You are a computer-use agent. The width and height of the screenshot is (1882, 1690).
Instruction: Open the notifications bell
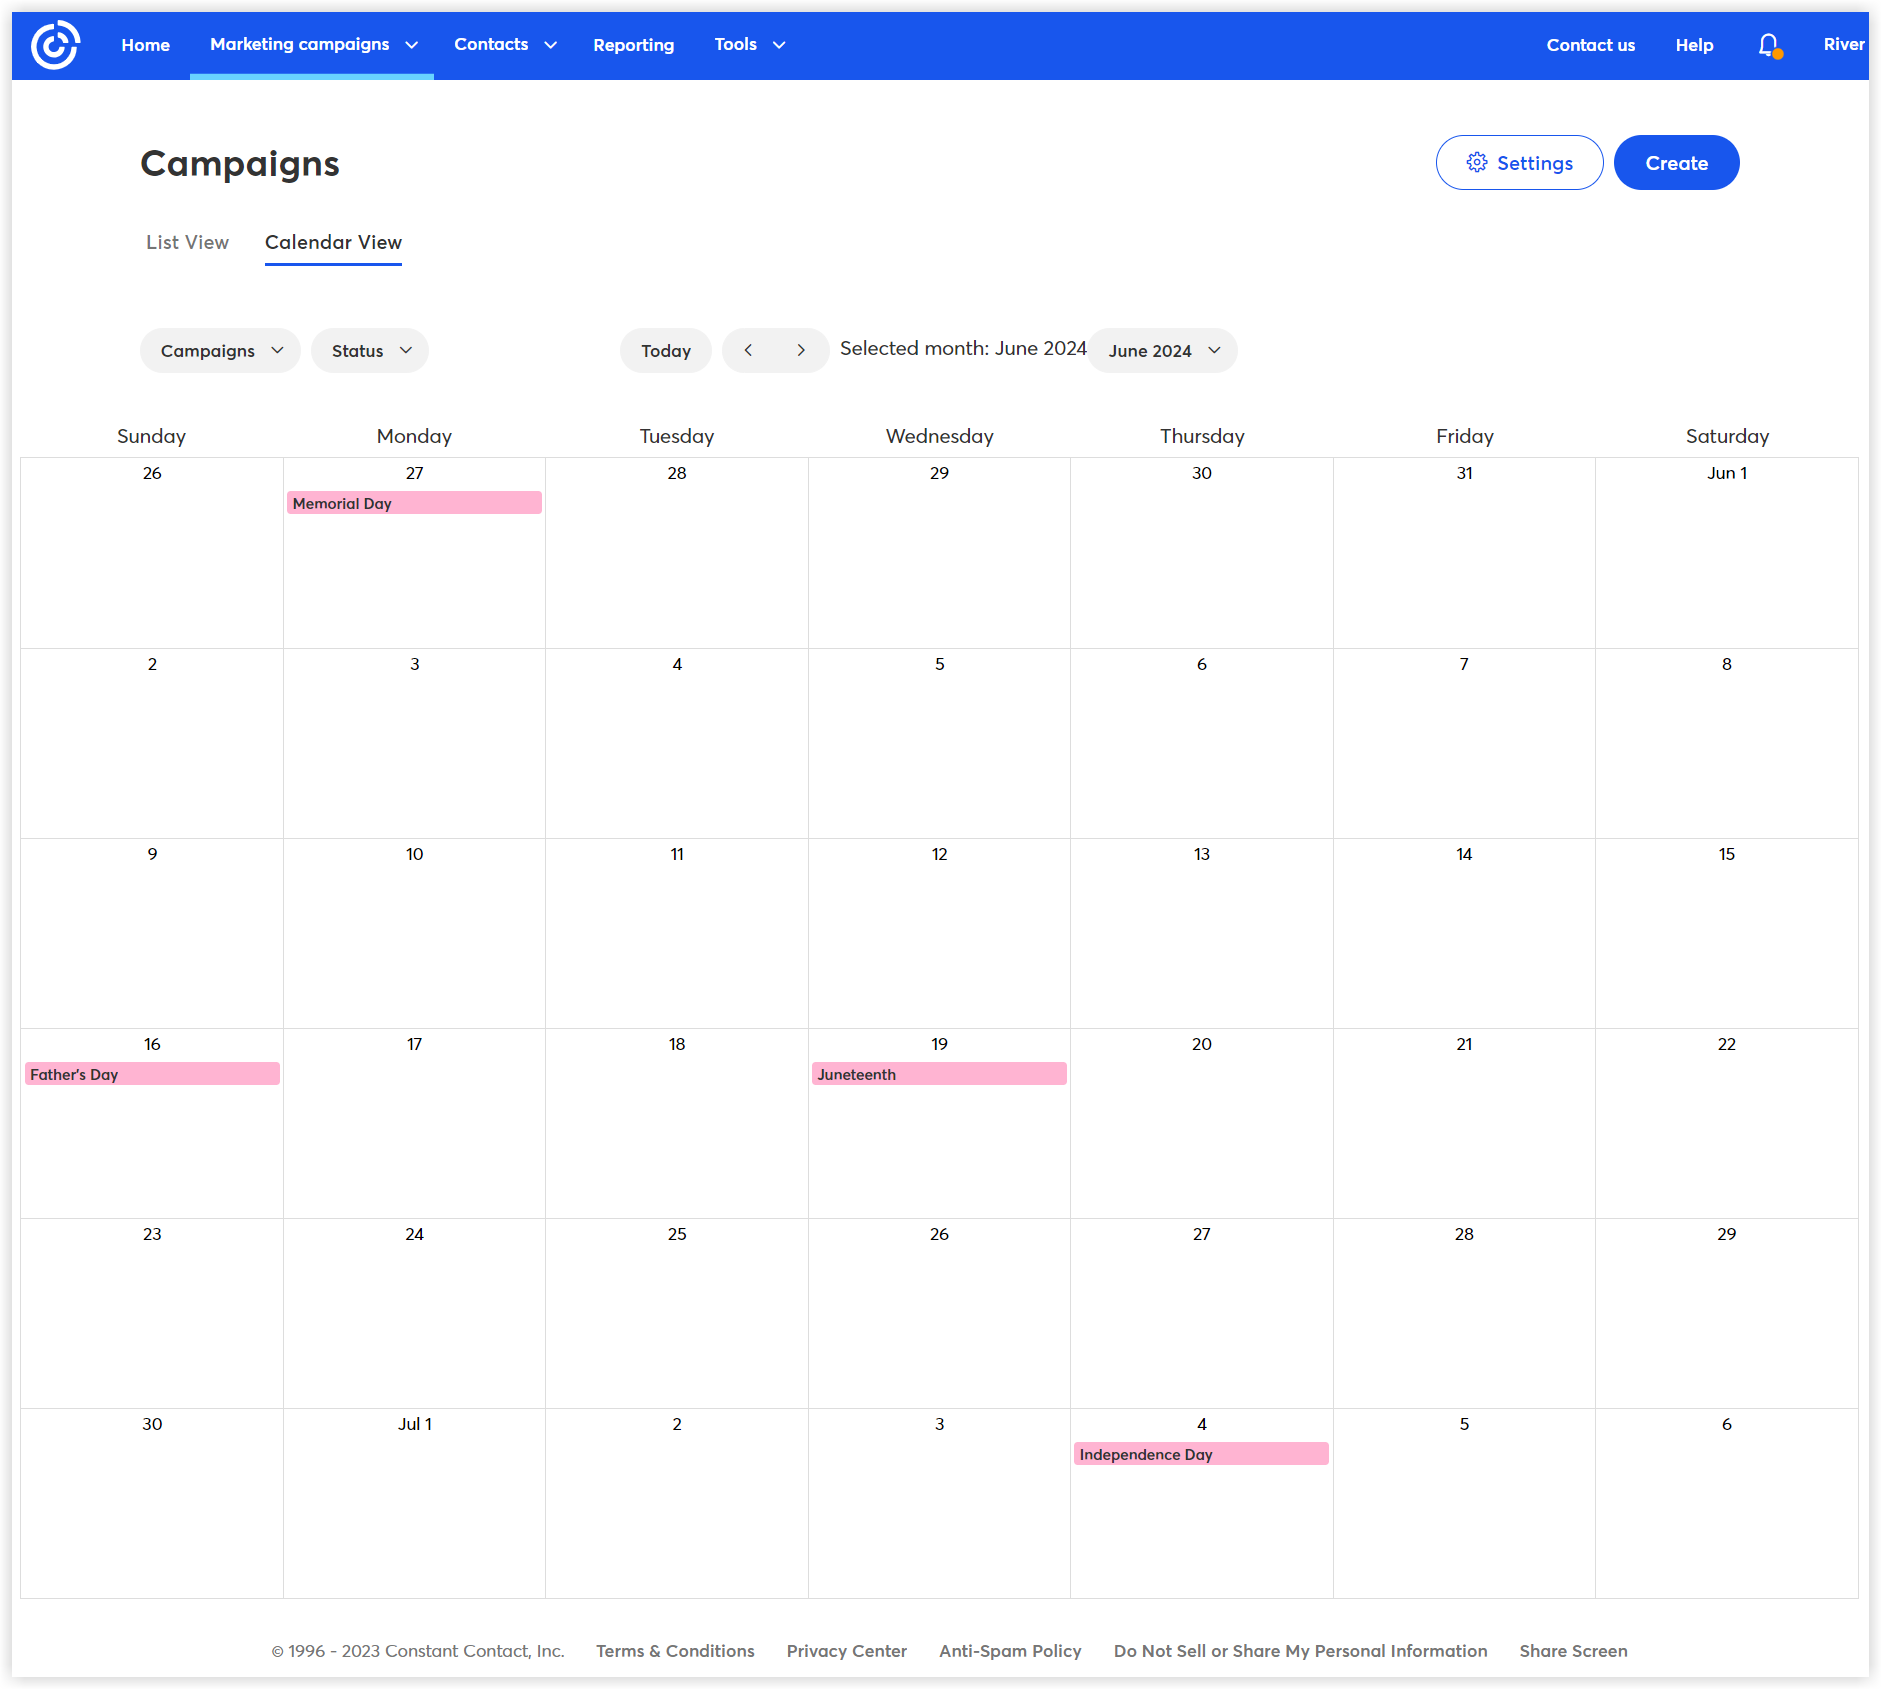(1767, 44)
